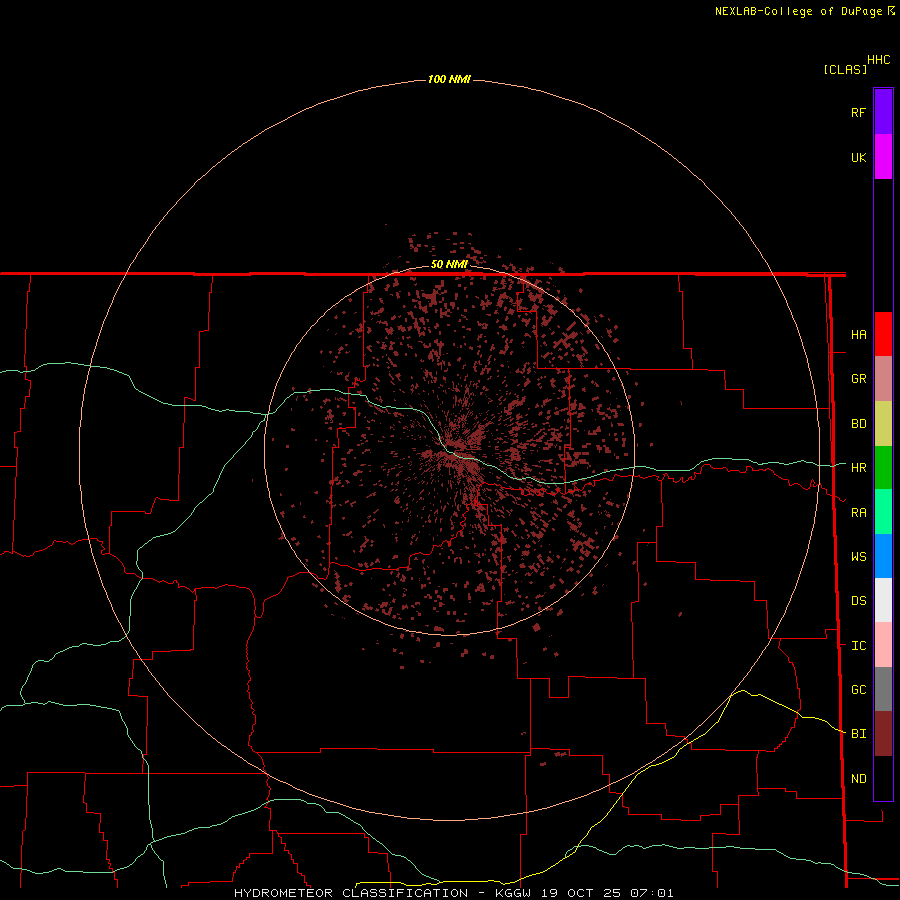
Task: Click the BD legend label
Action: click(858, 424)
